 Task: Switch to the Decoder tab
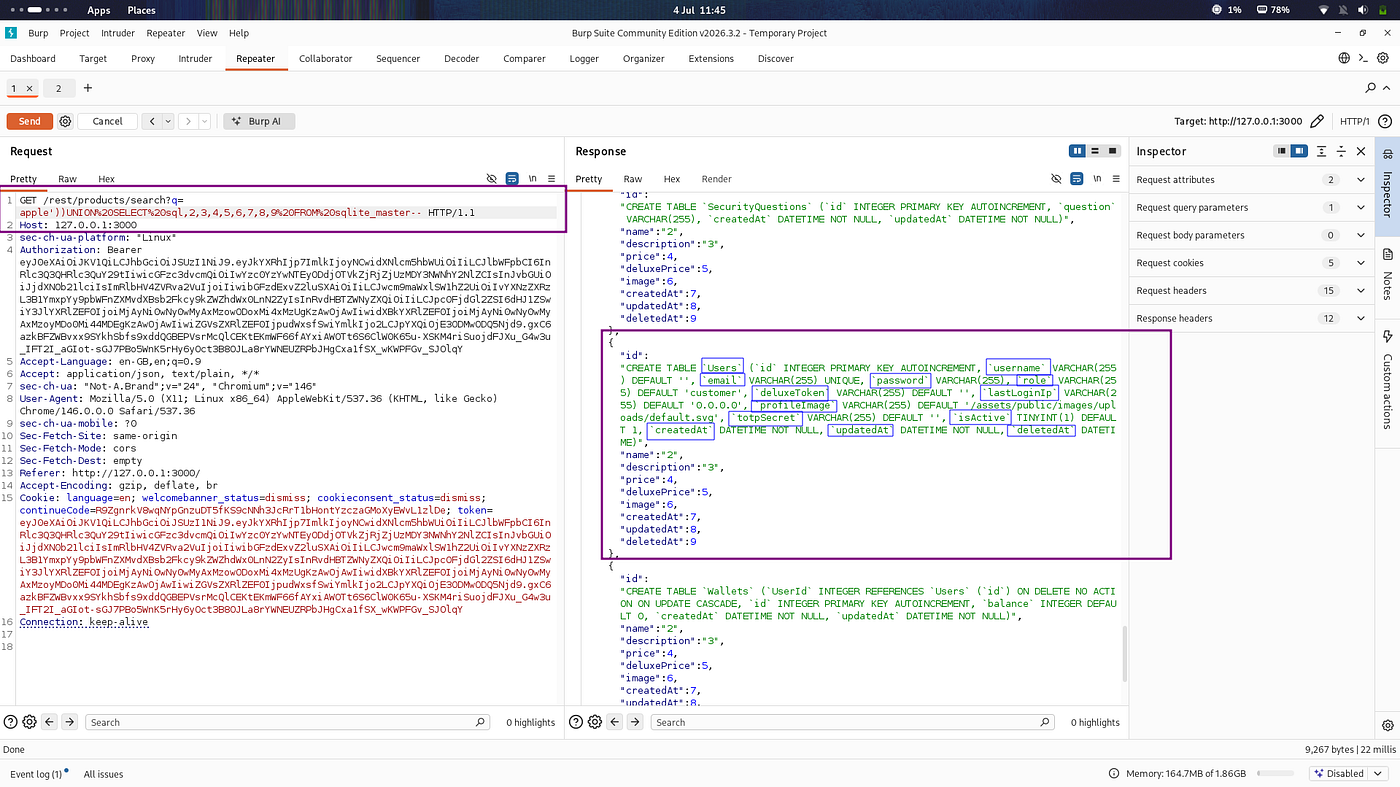coord(461,58)
